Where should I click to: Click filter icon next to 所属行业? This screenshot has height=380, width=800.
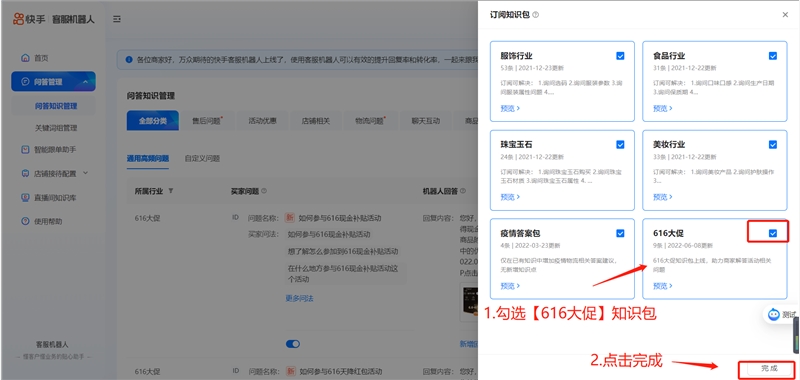[x=170, y=191]
